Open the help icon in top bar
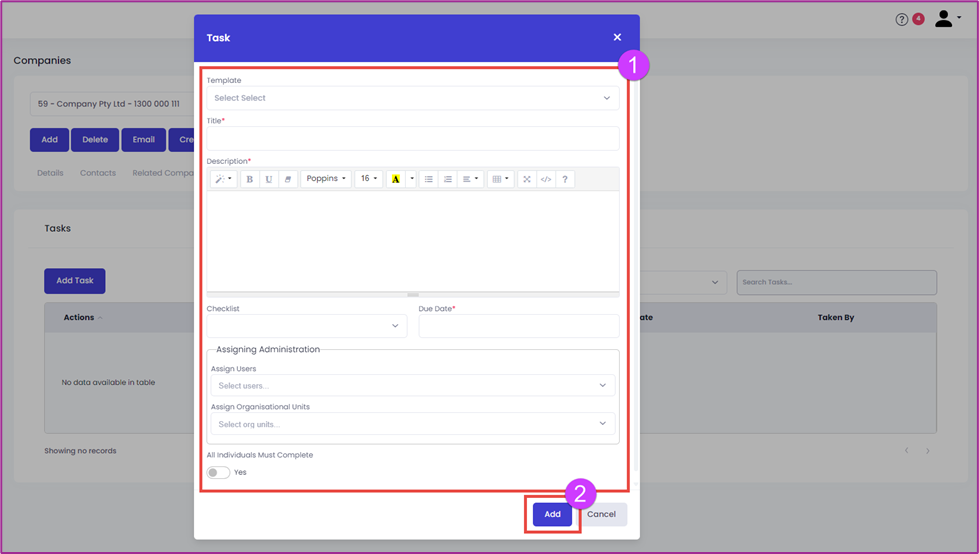 tap(901, 19)
